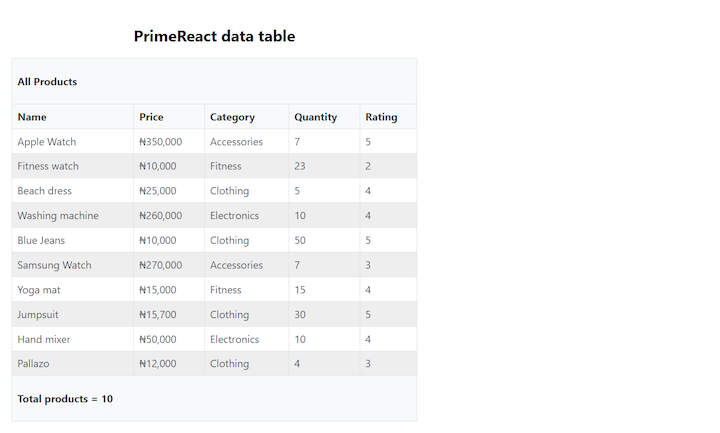Viewport: 720px width, 433px height.
Task: Select the Hand mixer row
Action: tap(44, 339)
